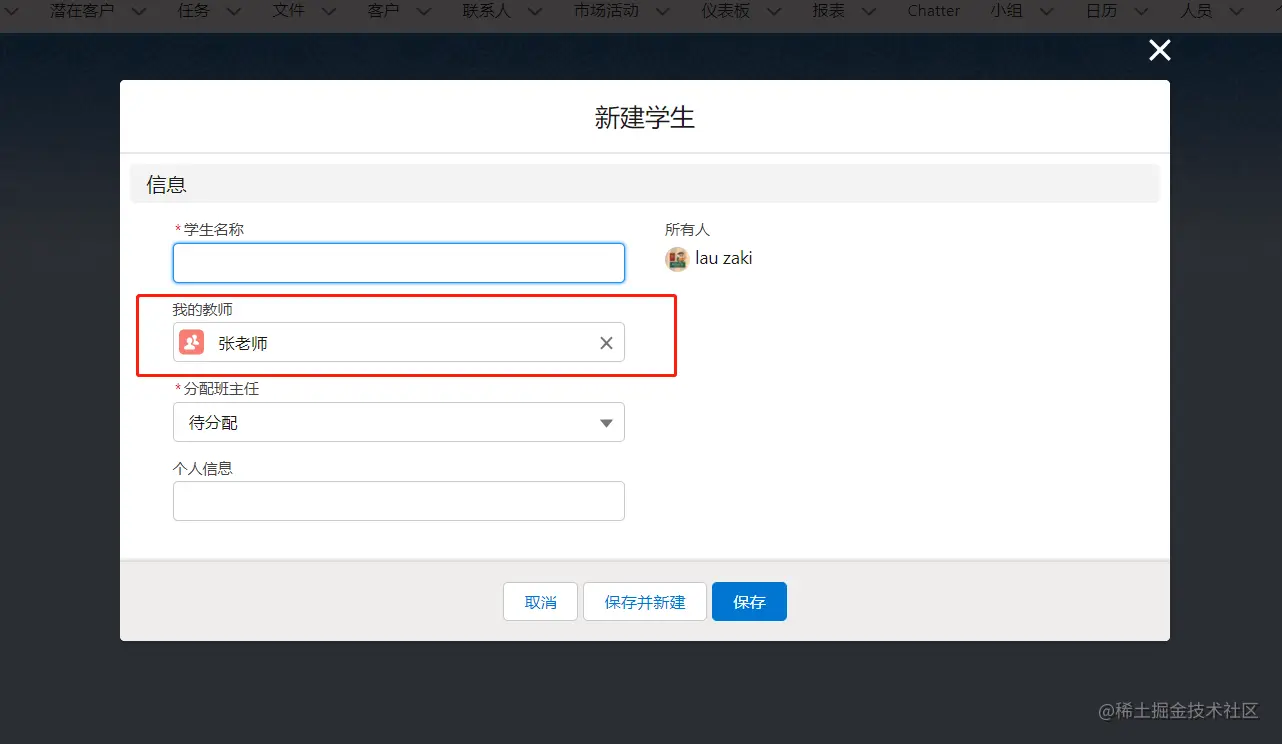Click the 取消 button
The width and height of the screenshot is (1282, 744).
pyautogui.click(x=540, y=602)
